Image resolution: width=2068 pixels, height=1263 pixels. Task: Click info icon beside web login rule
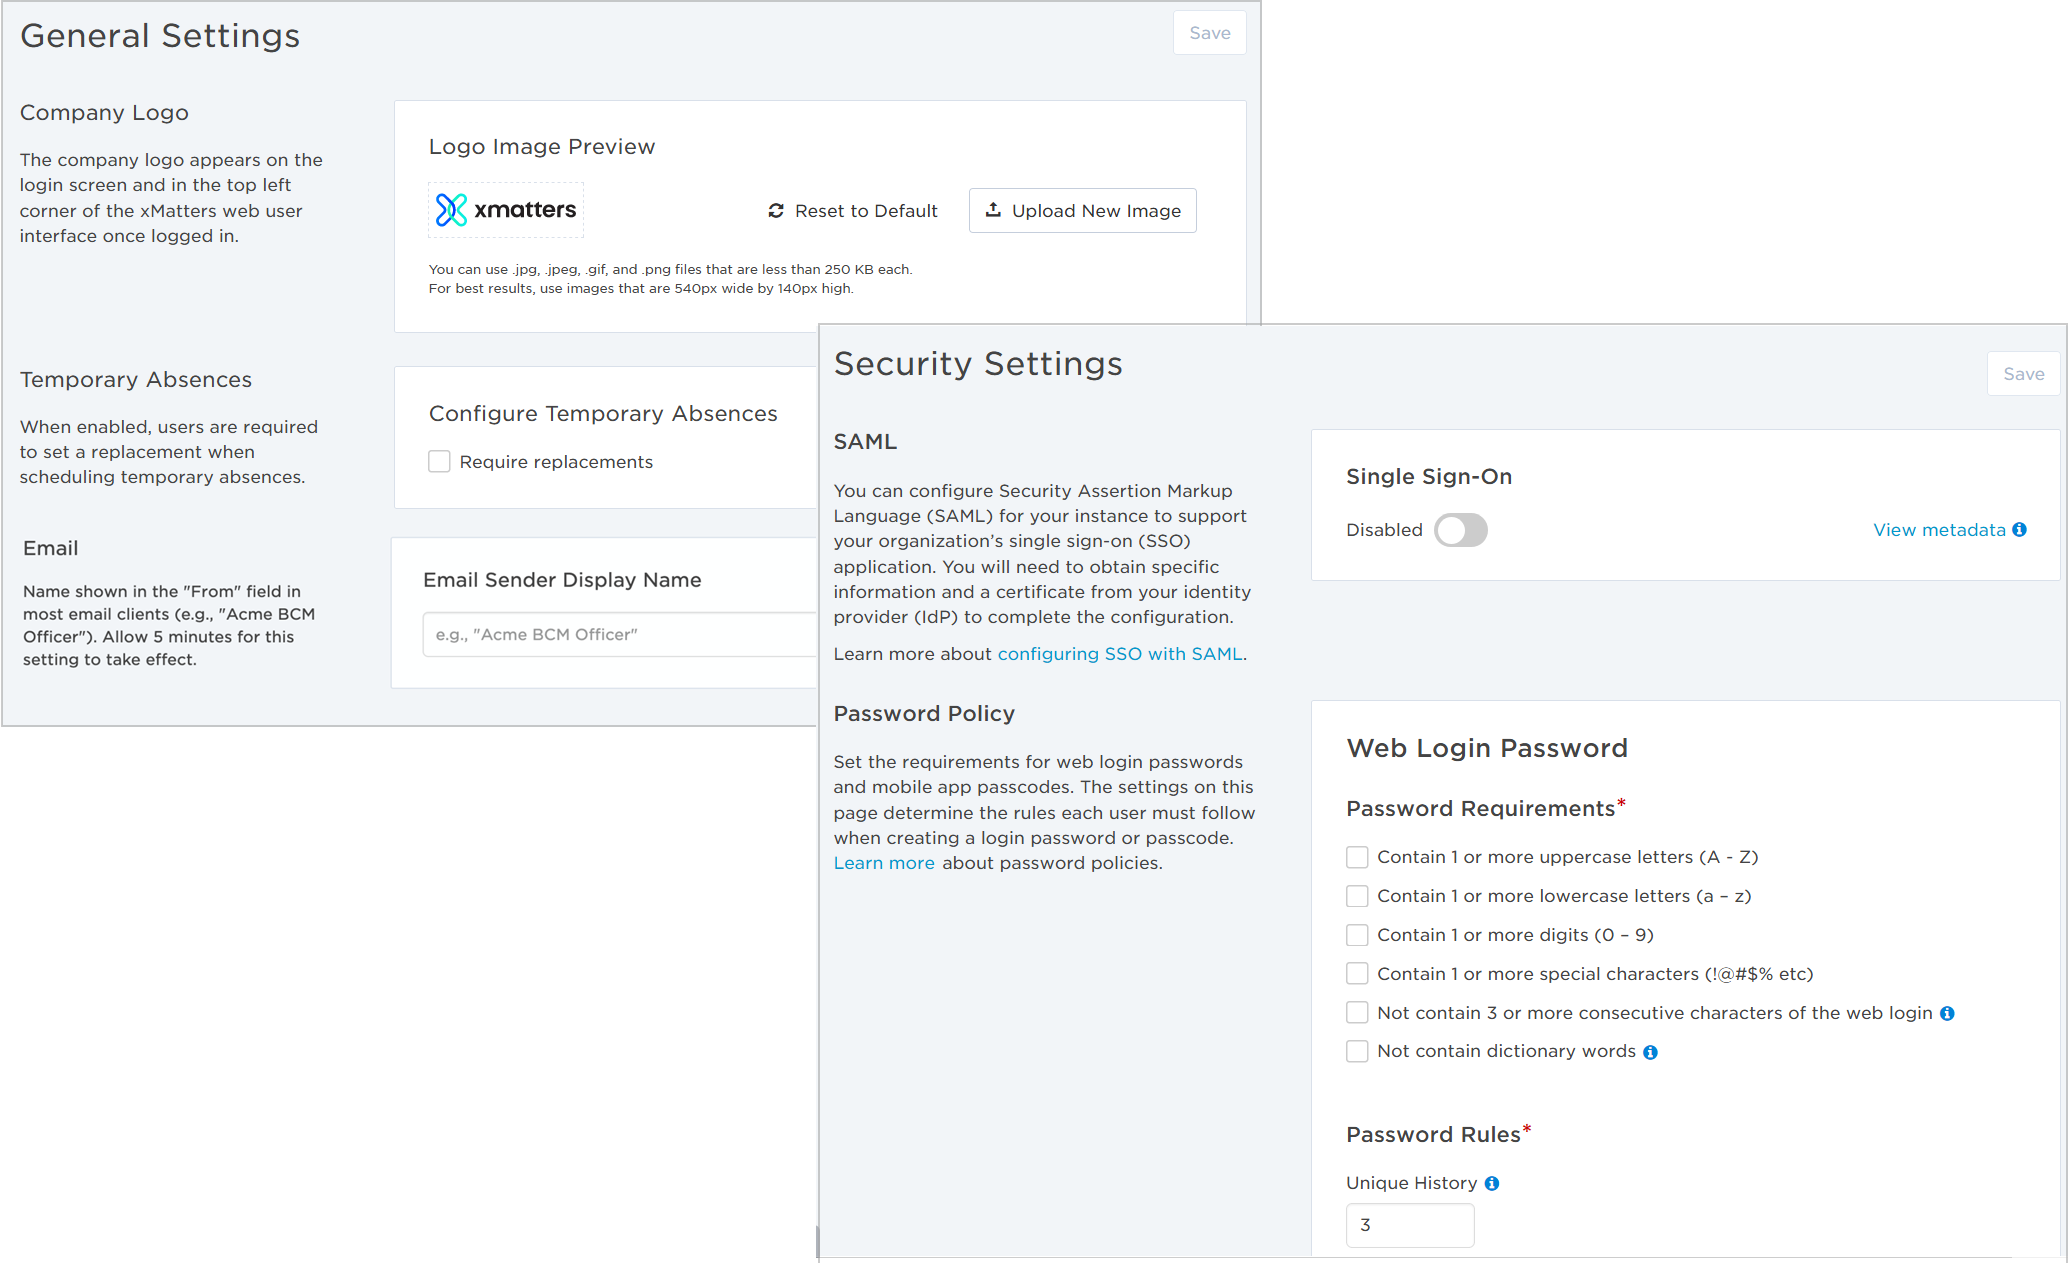1947,1013
